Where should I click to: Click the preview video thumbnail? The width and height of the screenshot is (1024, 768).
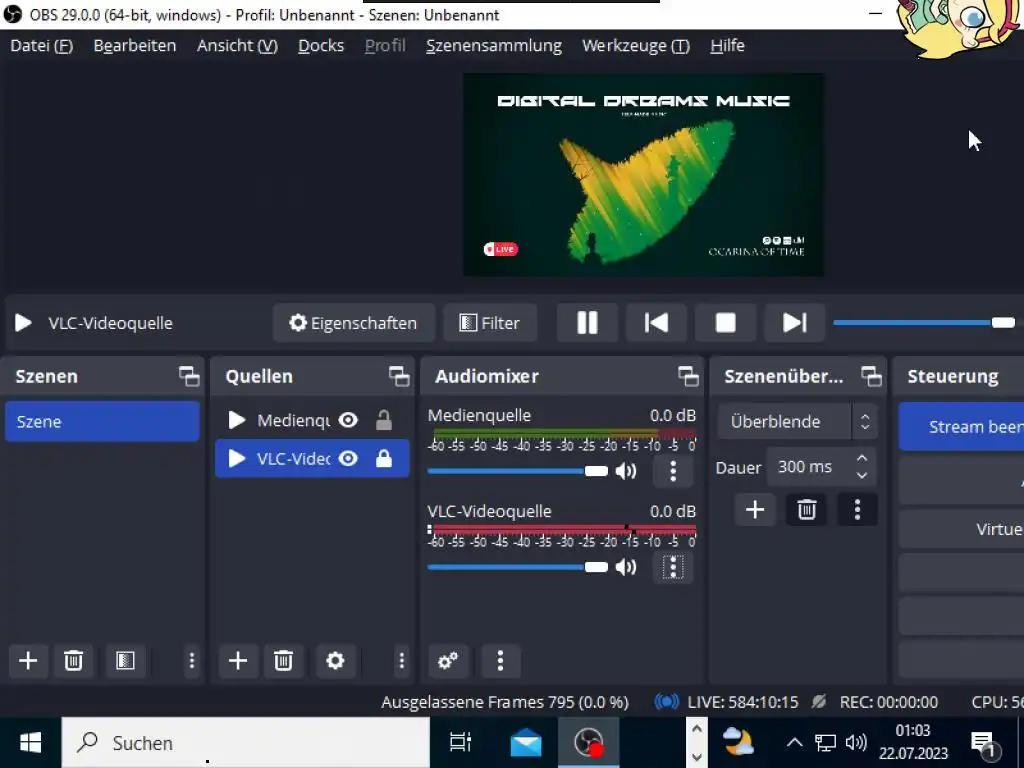(x=643, y=174)
